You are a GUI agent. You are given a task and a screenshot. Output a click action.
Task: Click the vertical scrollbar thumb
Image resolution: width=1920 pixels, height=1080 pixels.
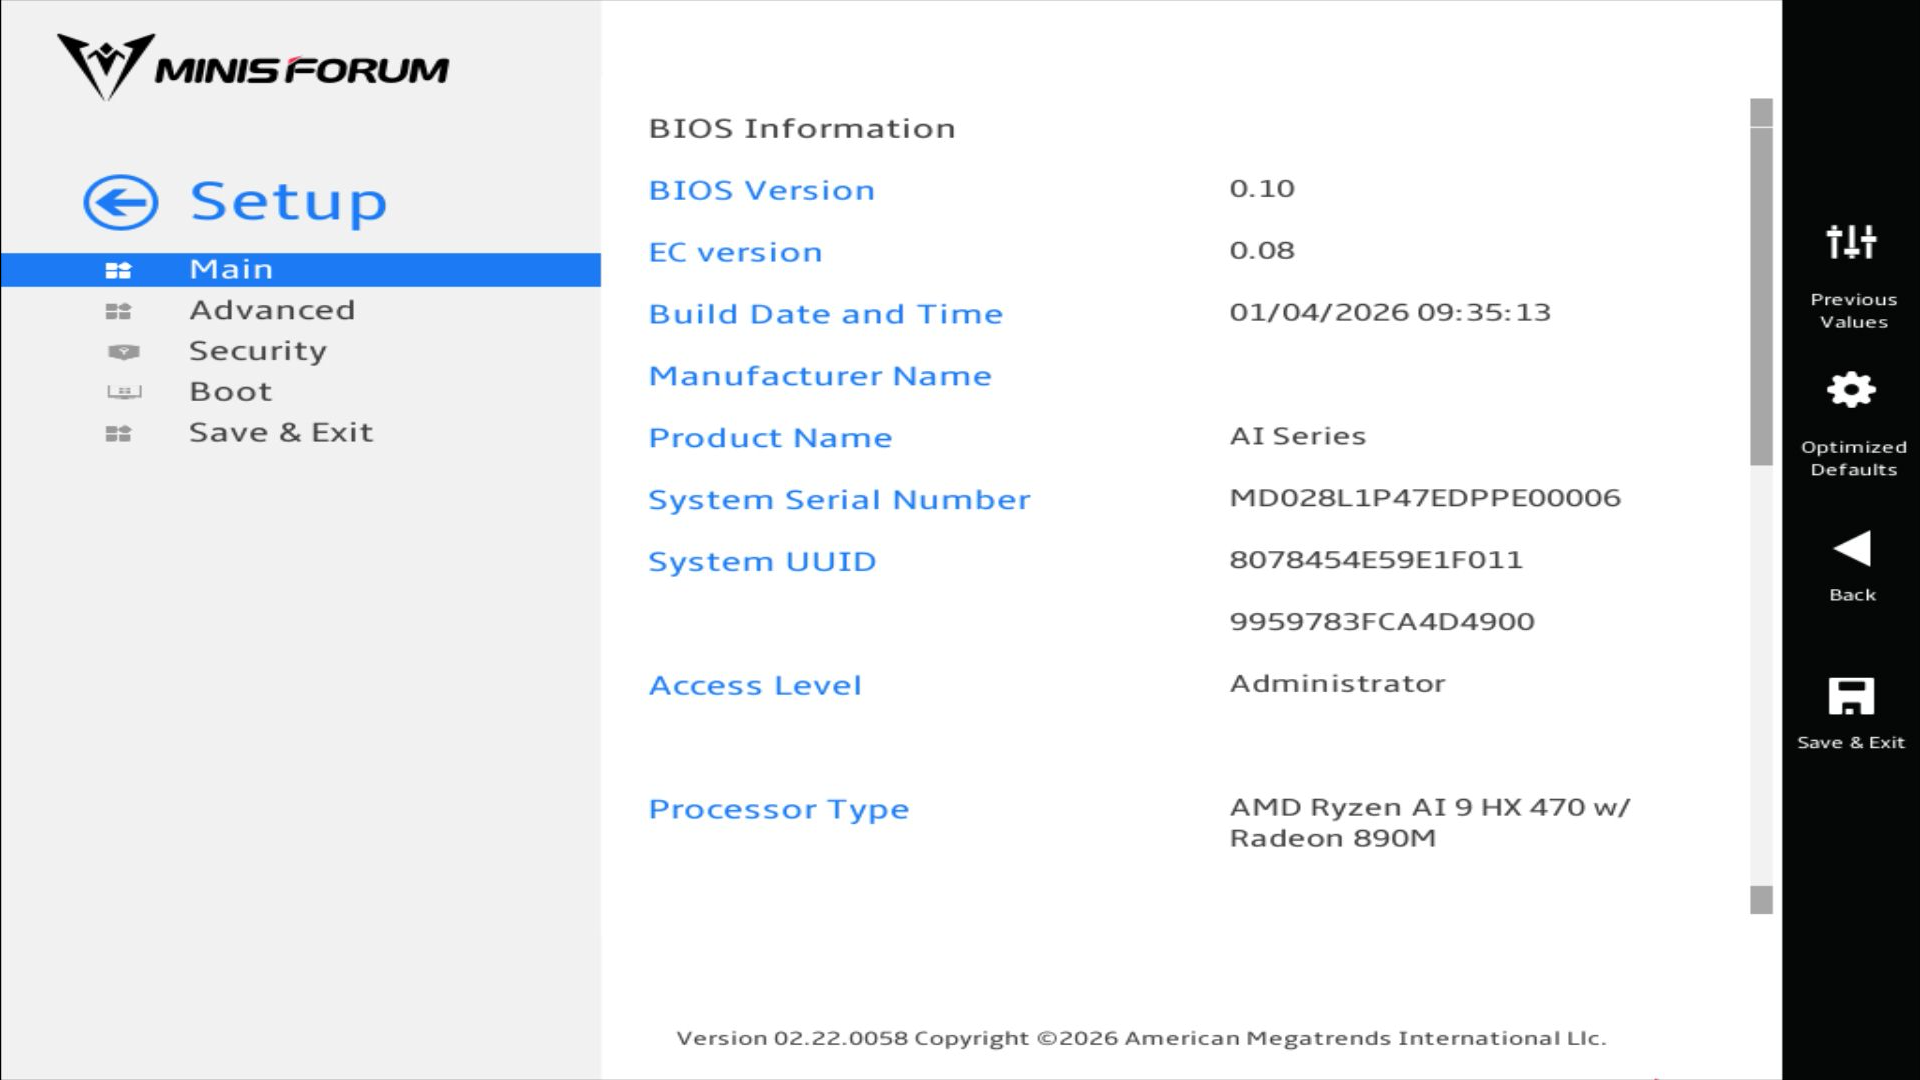(1761, 295)
